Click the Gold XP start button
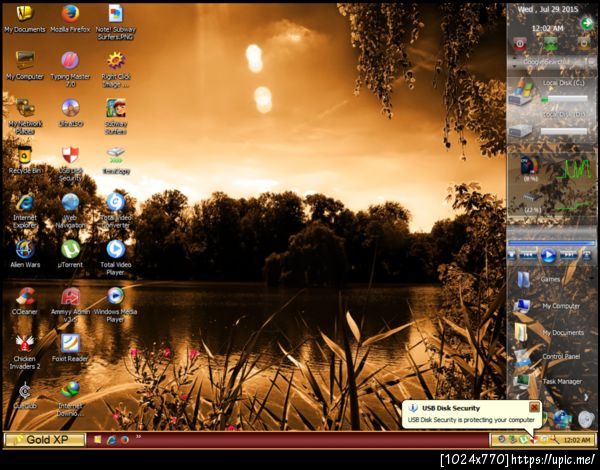 45,440
